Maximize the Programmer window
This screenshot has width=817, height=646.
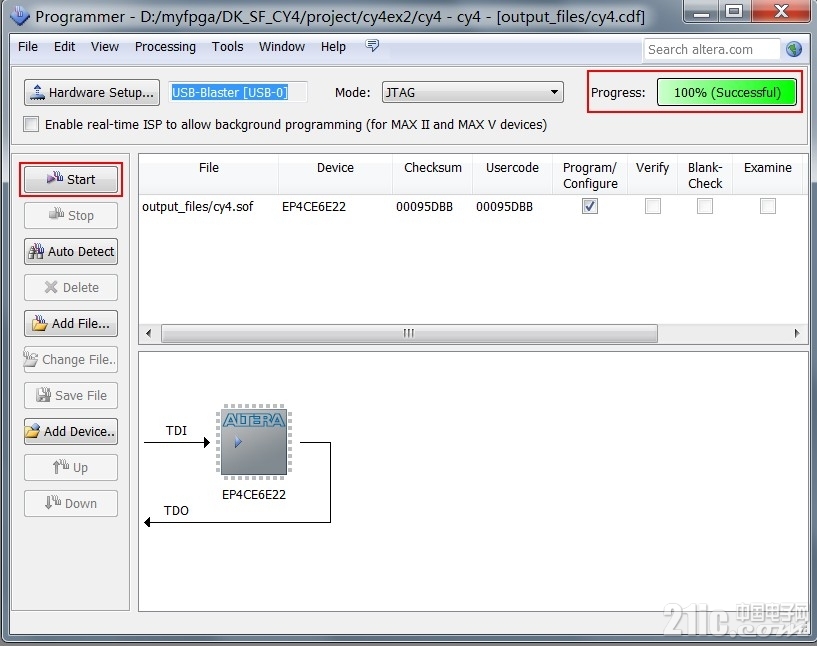click(x=734, y=11)
